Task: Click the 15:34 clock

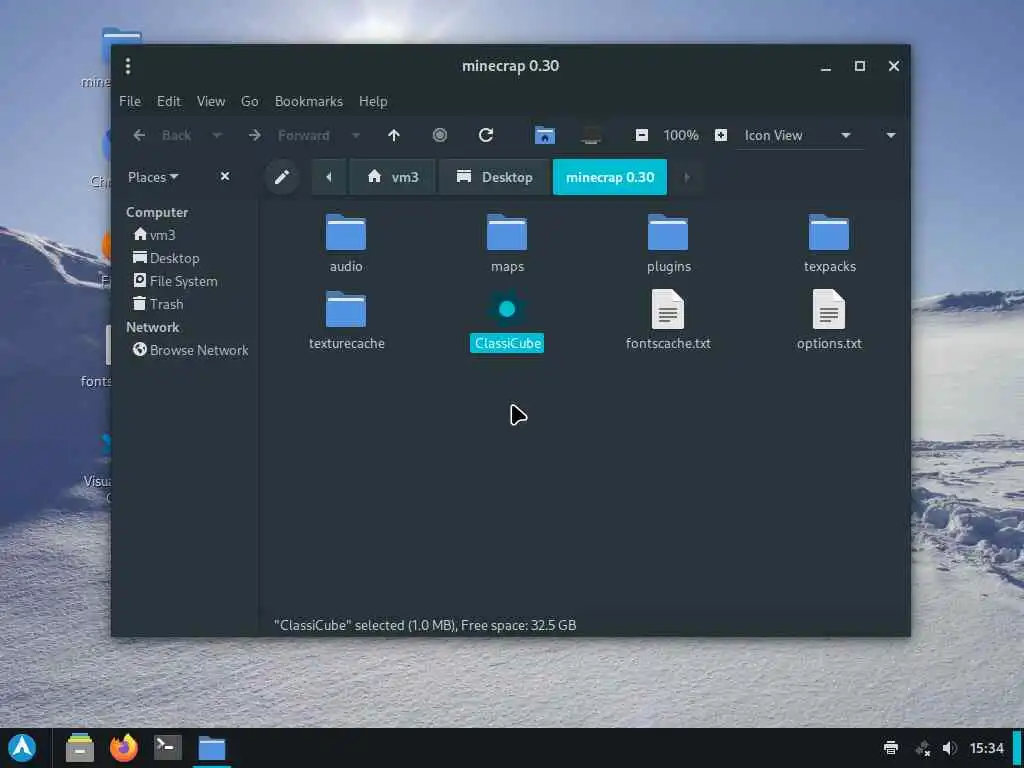Action: coord(986,748)
